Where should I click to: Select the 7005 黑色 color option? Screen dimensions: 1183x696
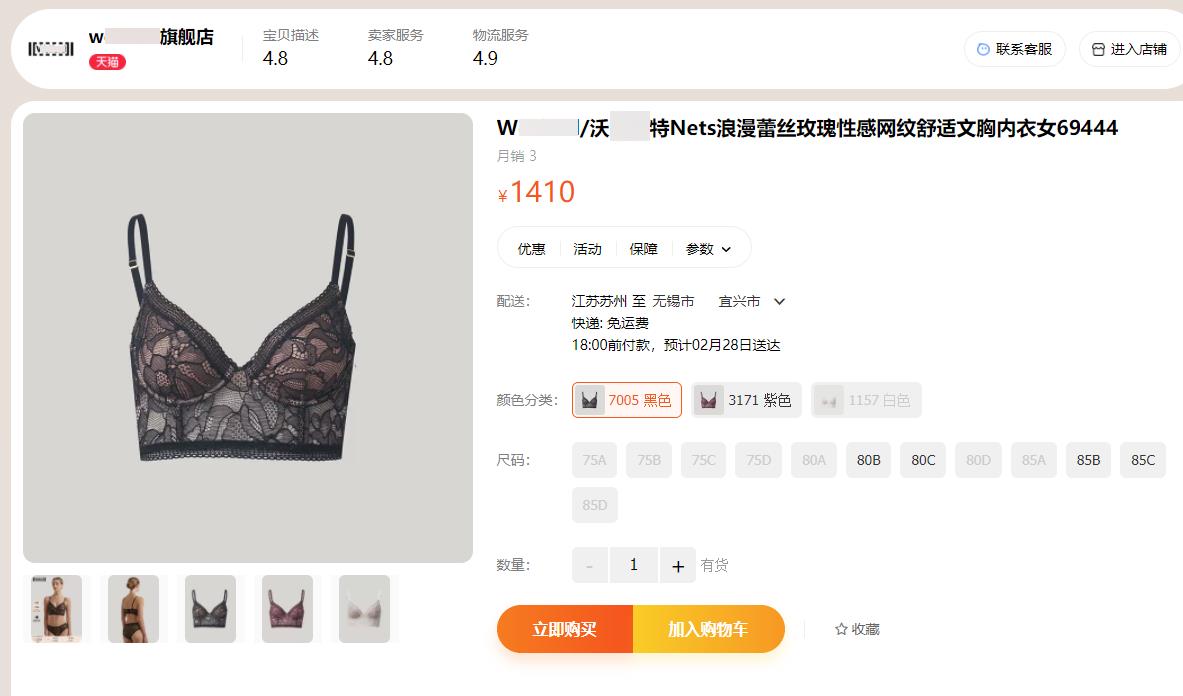pyautogui.click(x=627, y=400)
